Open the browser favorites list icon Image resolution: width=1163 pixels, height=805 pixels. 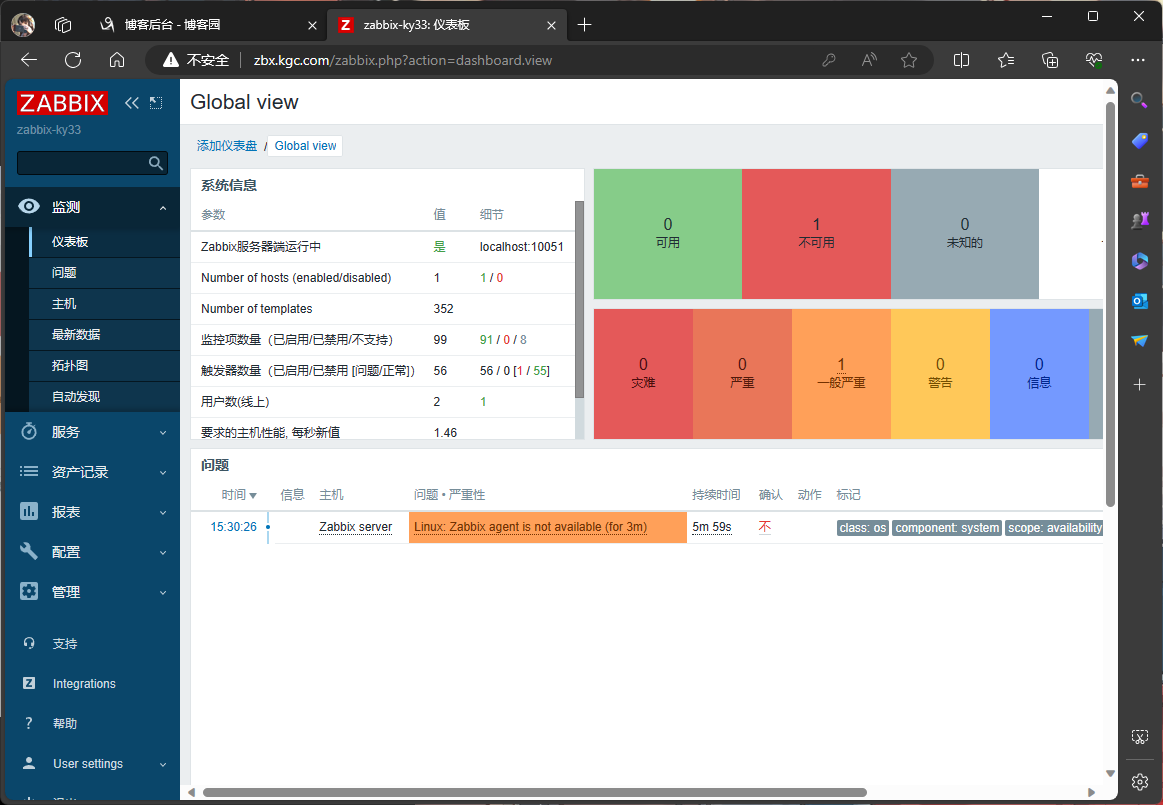[x=1006, y=60]
